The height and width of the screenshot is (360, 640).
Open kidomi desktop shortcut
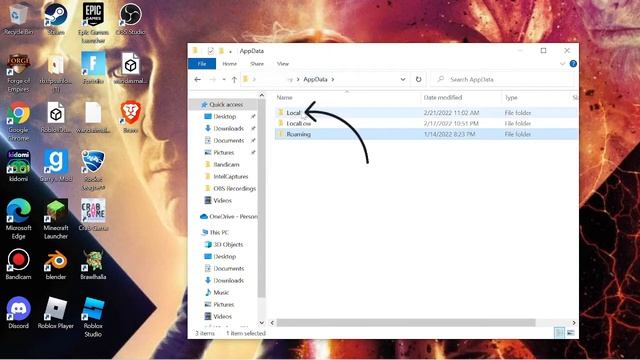point(18,166)
